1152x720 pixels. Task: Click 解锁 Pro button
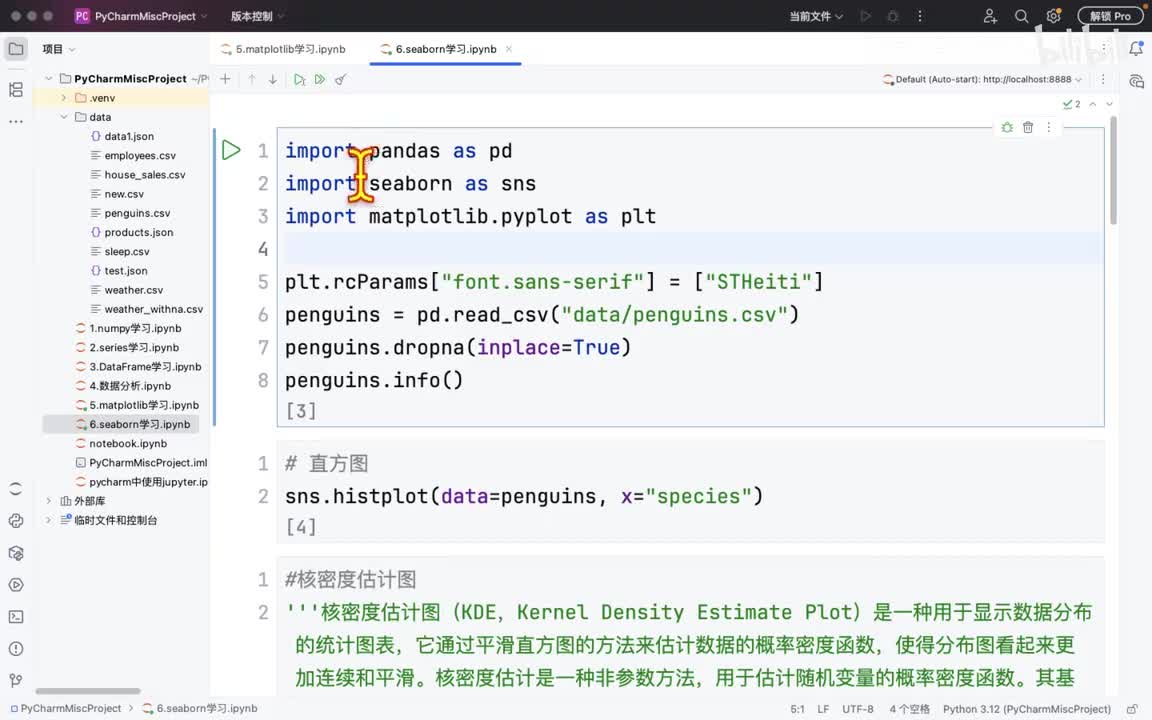[1110, 16]
